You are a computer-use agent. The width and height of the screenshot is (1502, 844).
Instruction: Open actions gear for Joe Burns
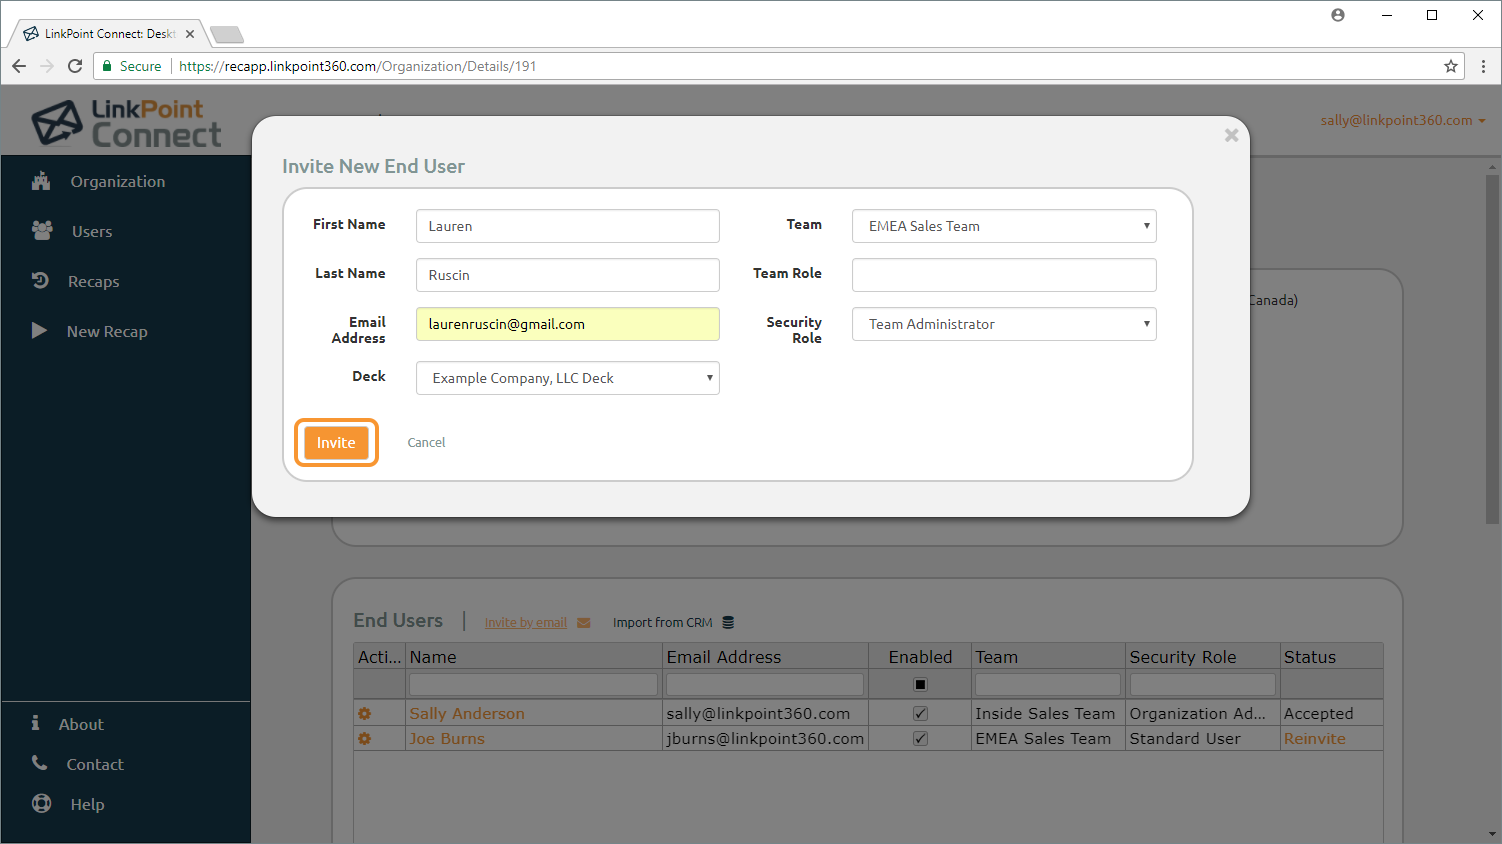tap(365, 739)
